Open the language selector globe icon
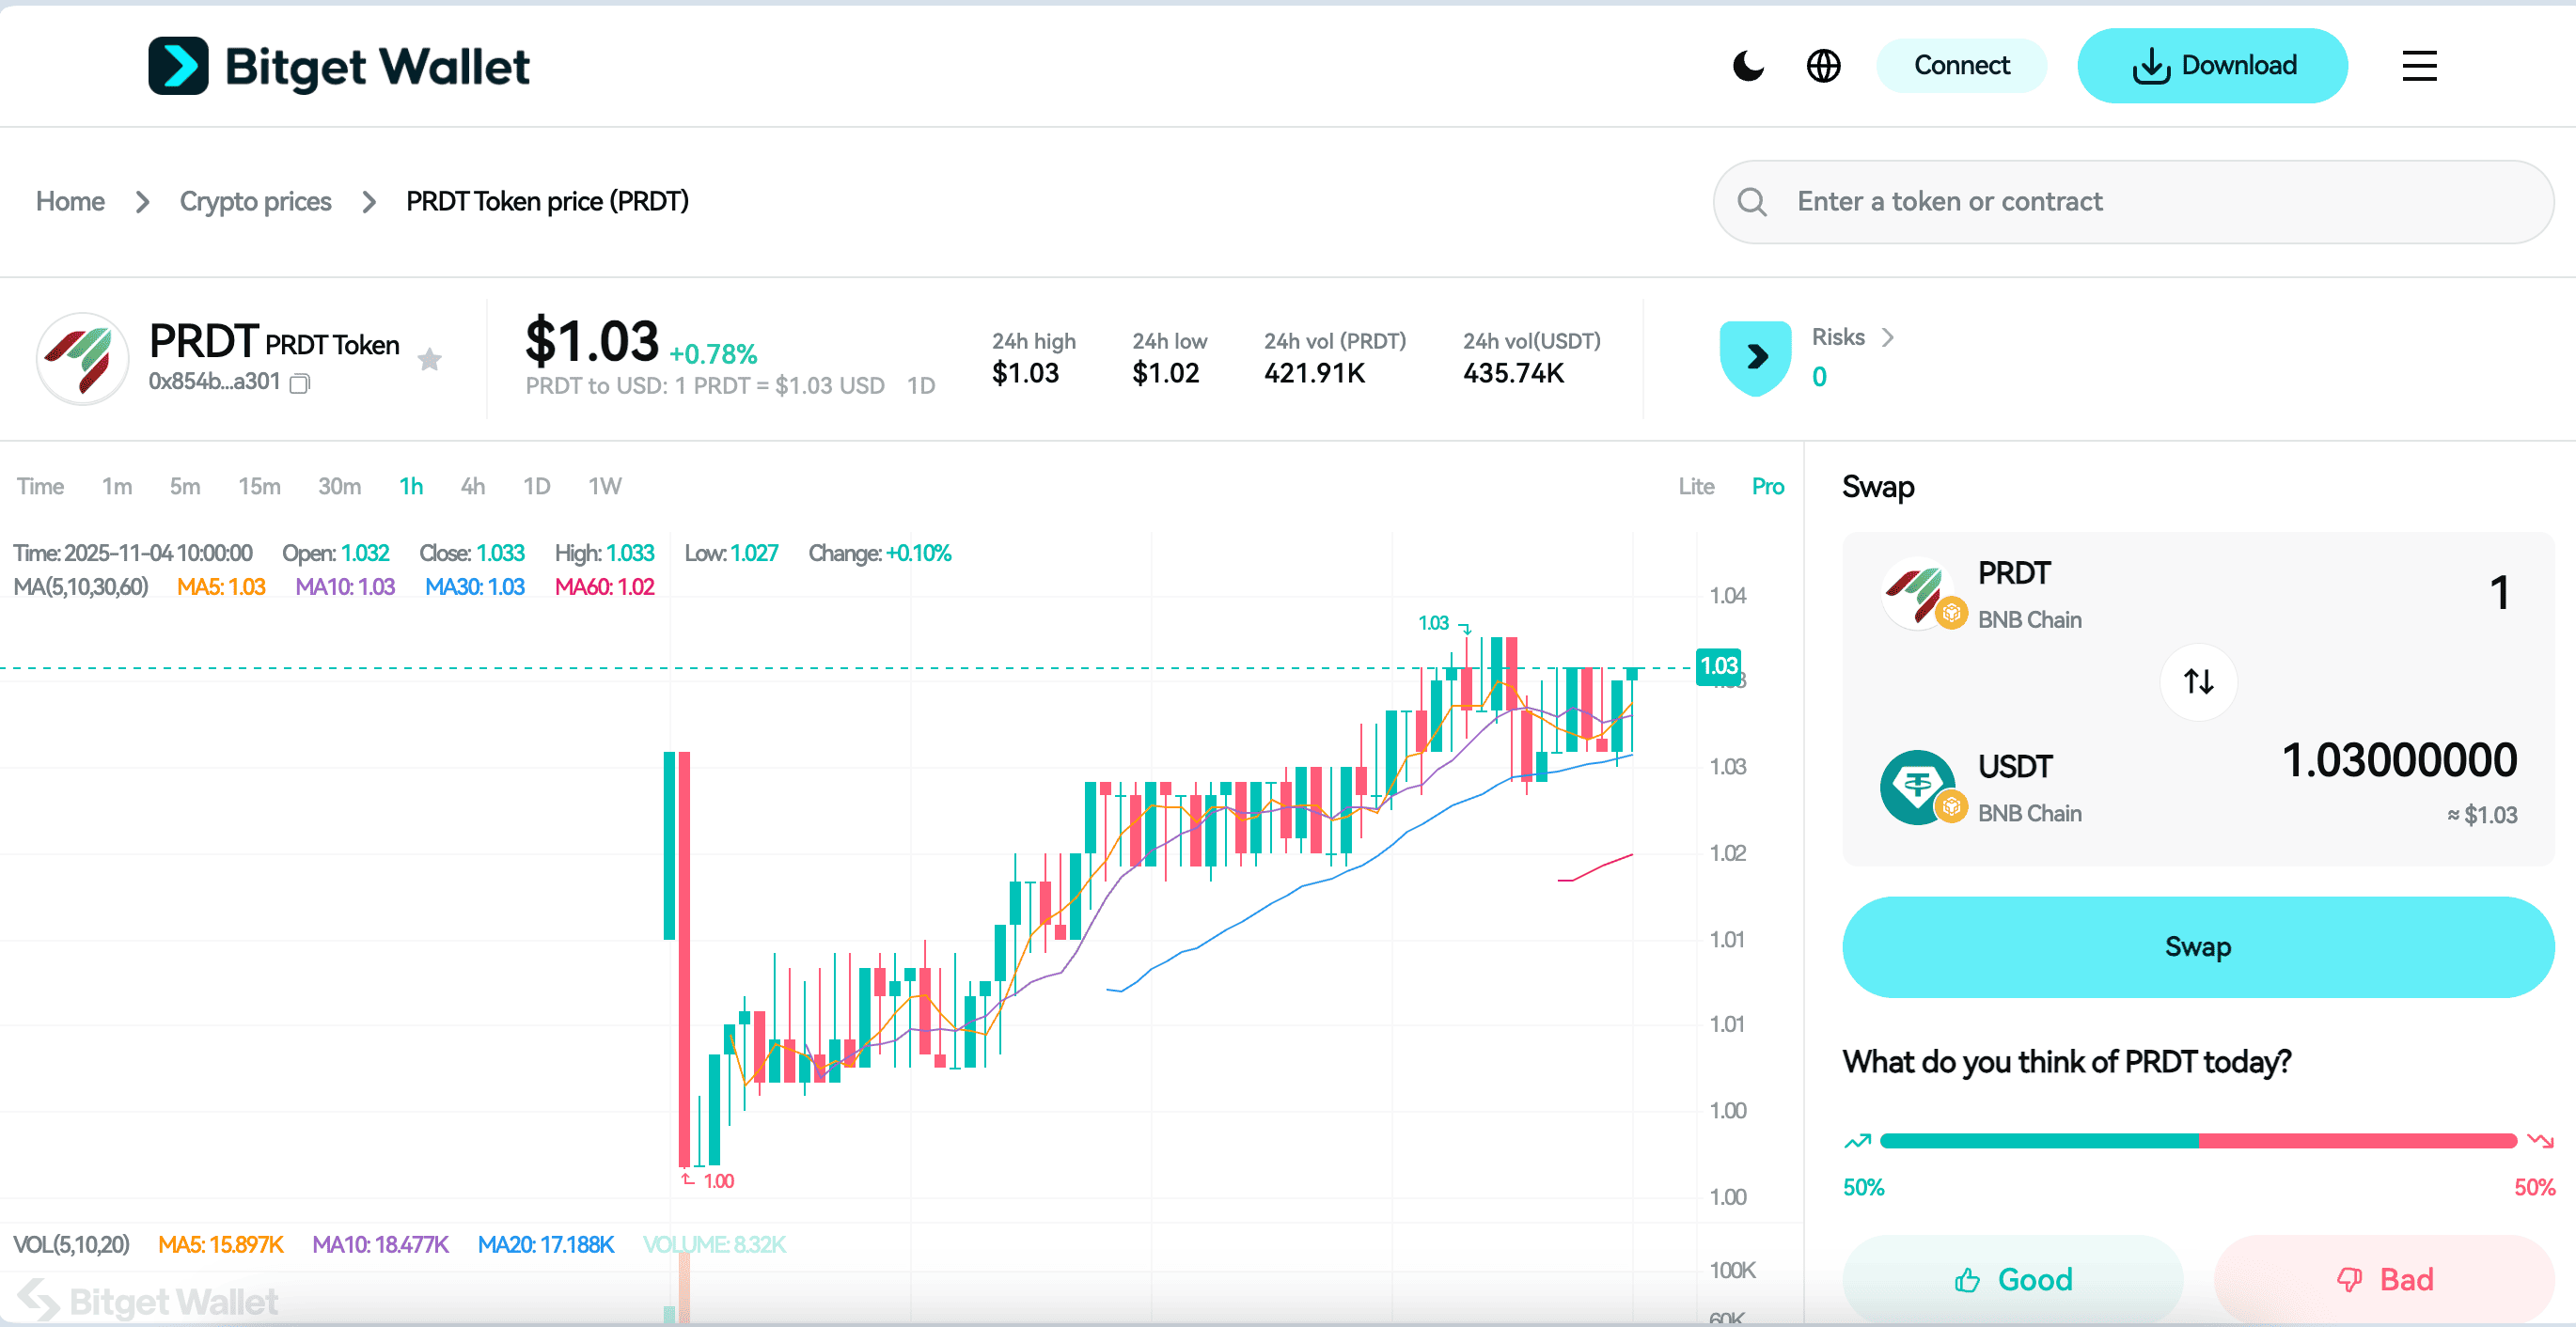 point(1823,65)
